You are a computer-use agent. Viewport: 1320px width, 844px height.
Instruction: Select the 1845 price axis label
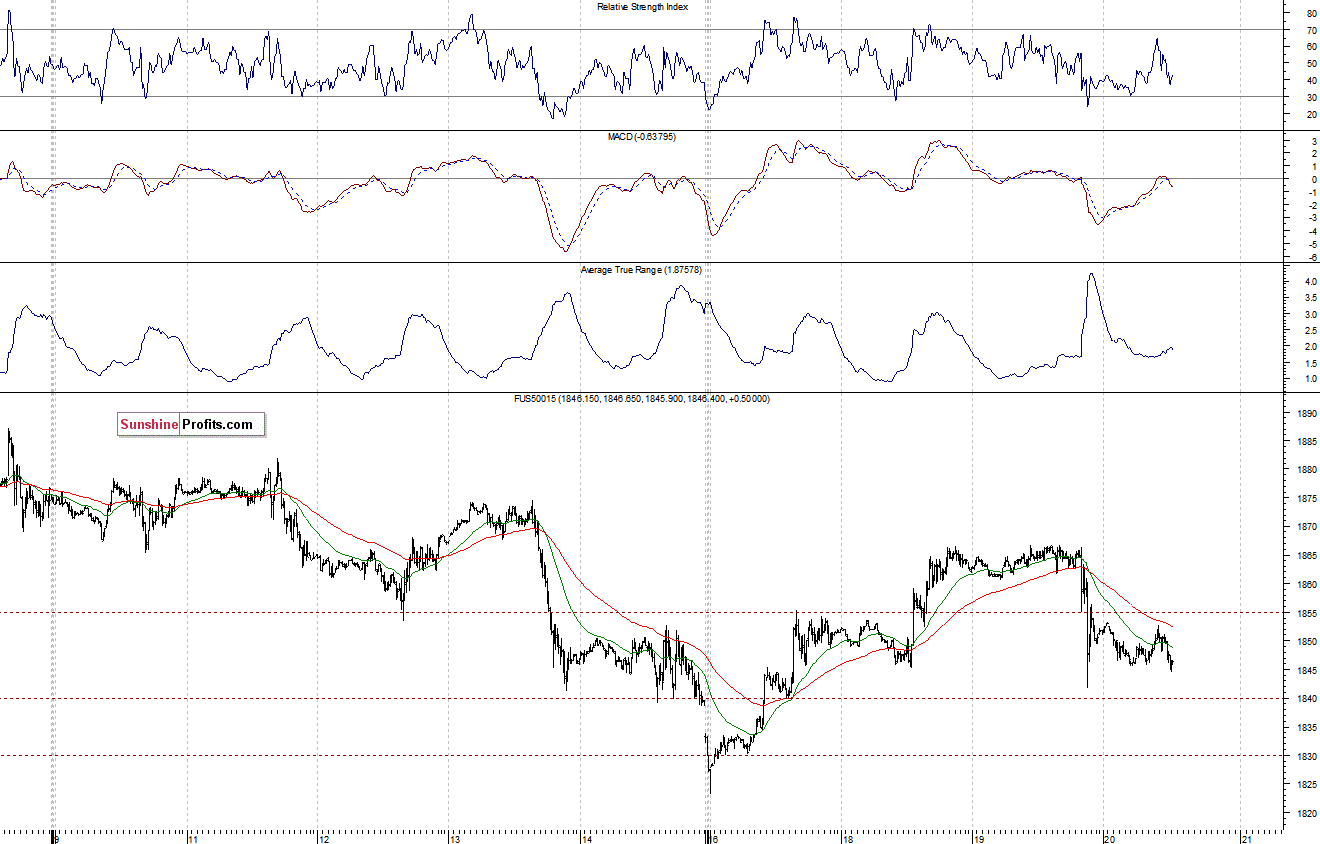[x=1305, y=670]
